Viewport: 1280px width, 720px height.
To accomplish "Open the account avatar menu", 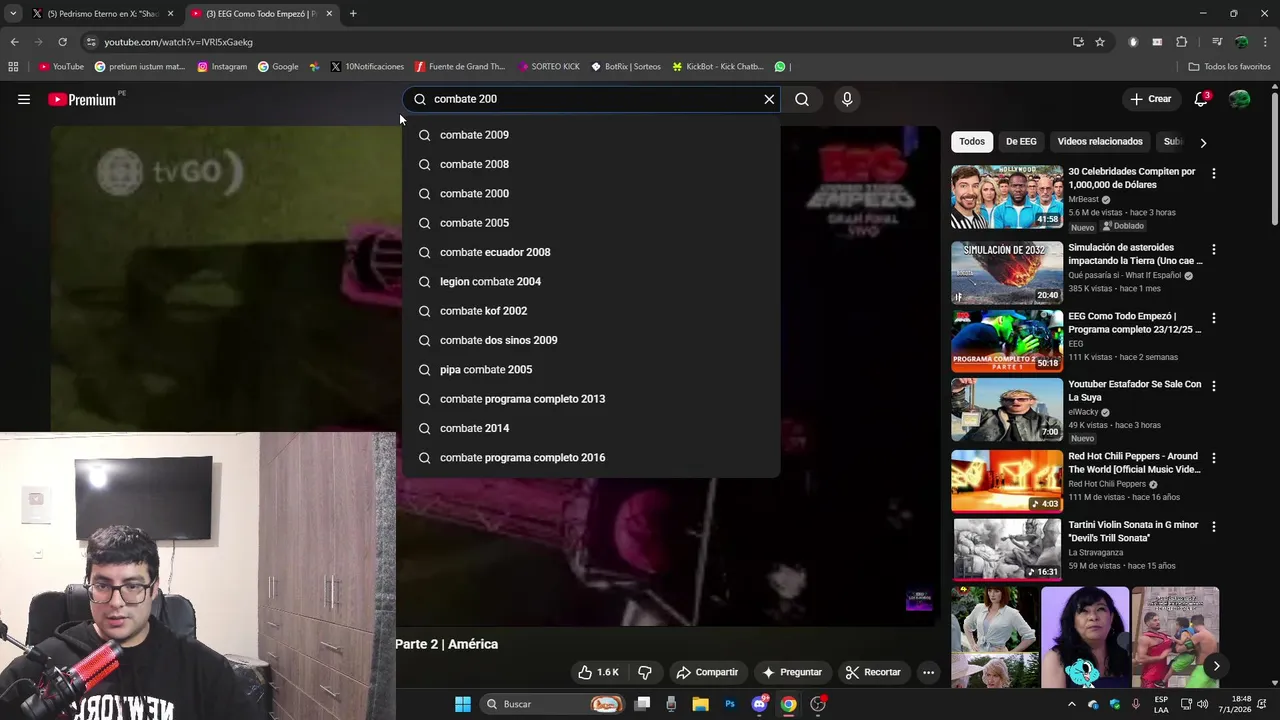I will tap(1240, 99).
